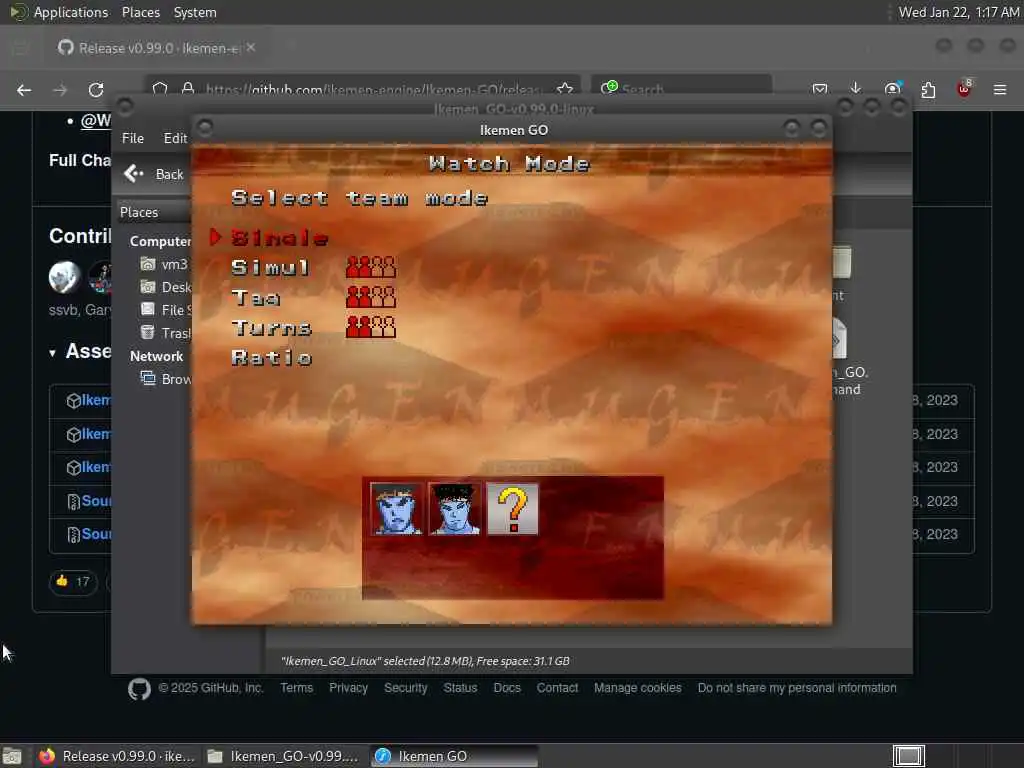Click the browser forward arrow
Image resolution: width=1024 pixels, height=768 pixels.
(60, 89)
